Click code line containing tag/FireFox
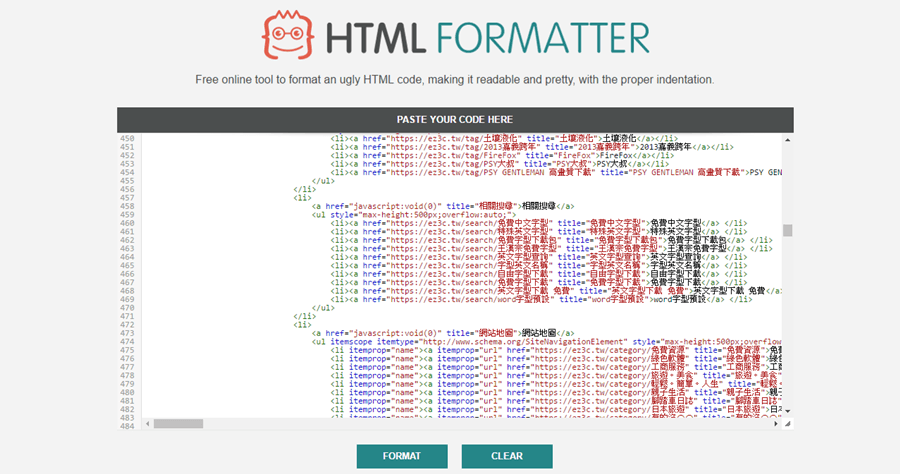This screenshot has width=900, height=474. click(x=502, y=156)
